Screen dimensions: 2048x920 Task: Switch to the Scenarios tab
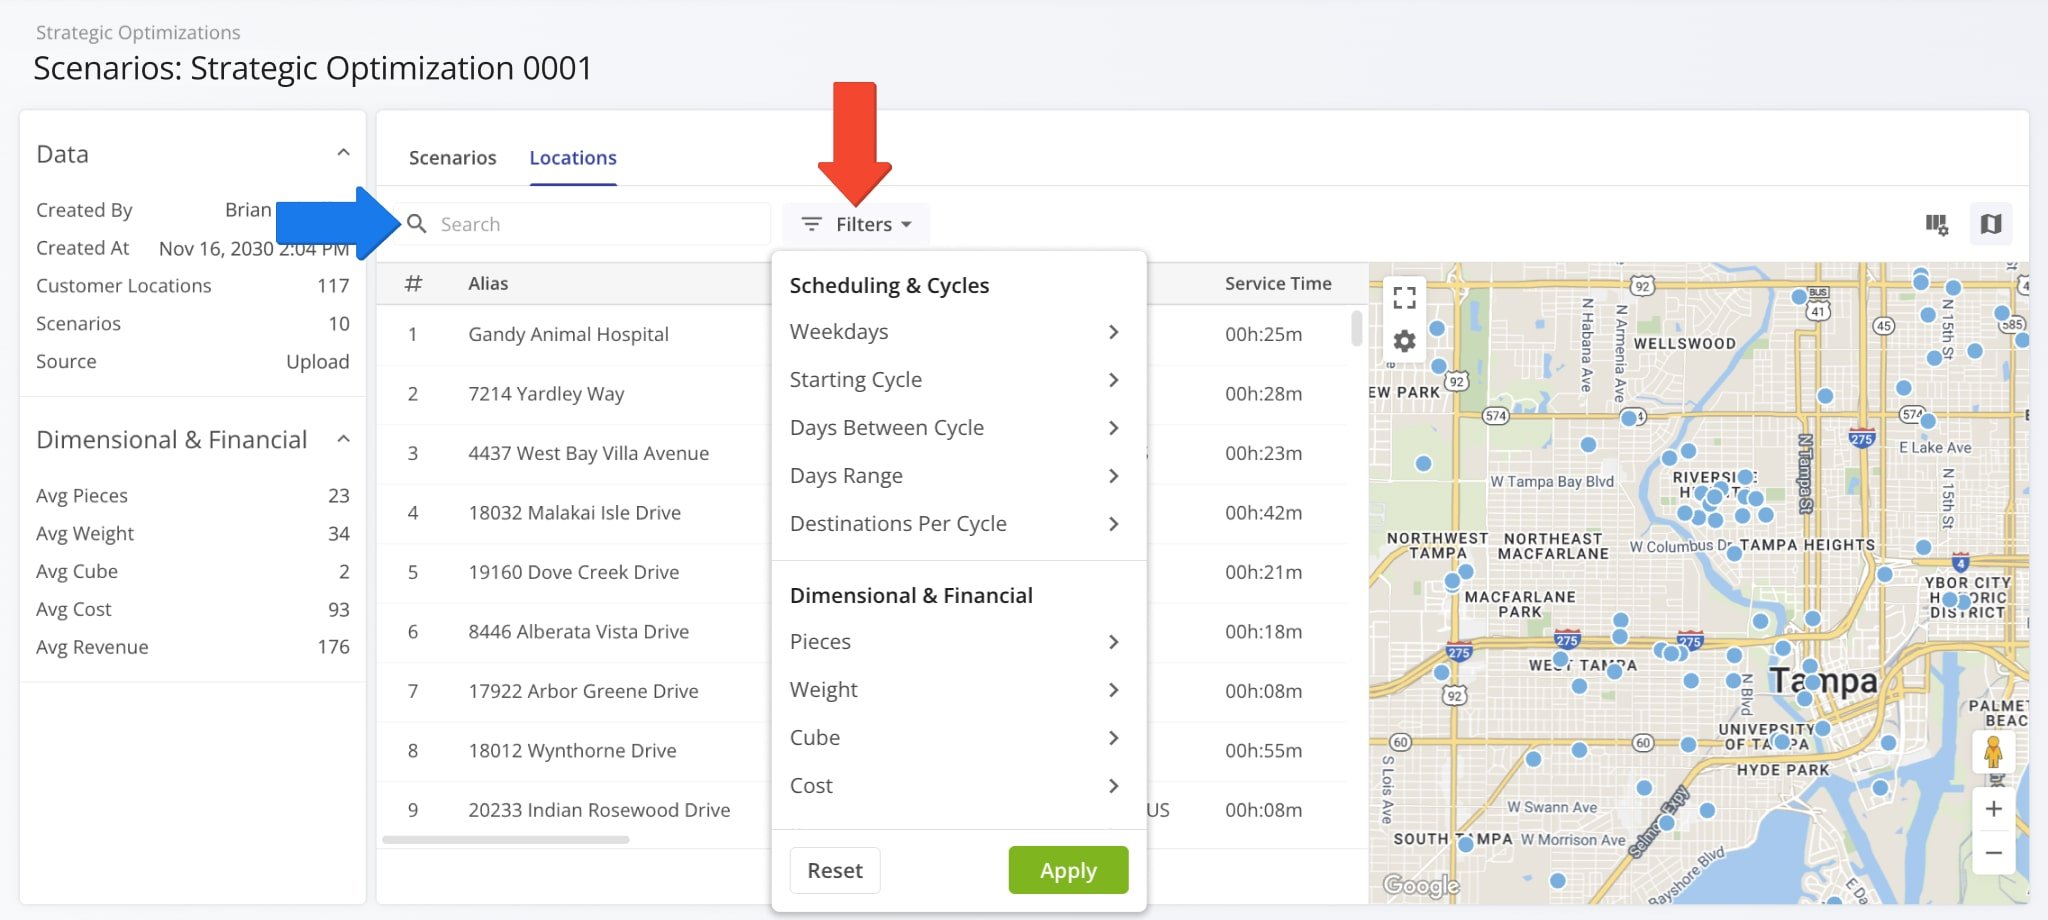click(x=452, y=157)
